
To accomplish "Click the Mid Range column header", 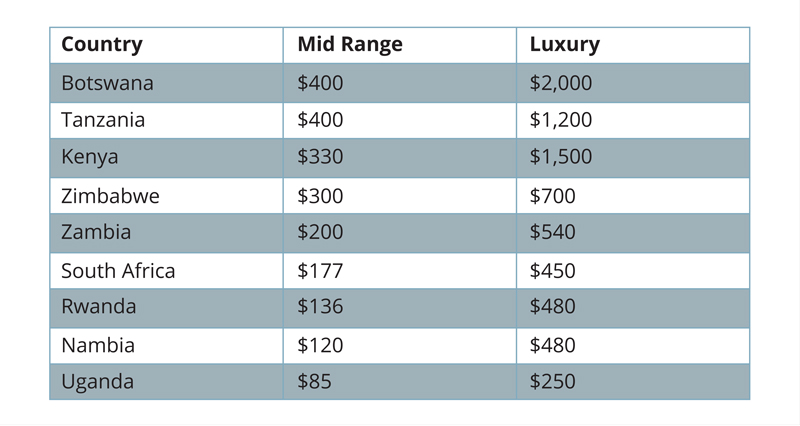I will [x=350, y=45].
